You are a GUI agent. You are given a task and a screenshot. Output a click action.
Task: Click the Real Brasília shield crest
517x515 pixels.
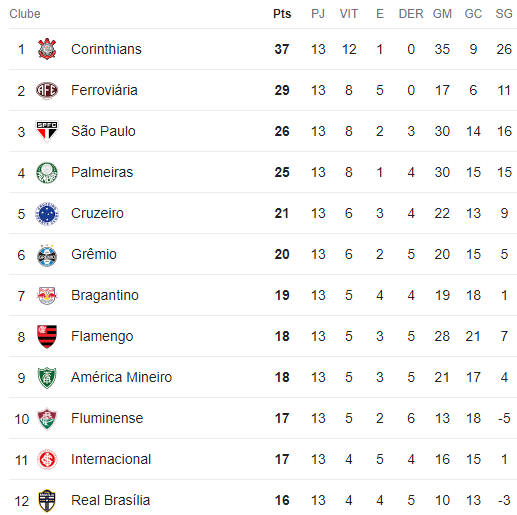pyautogui.click(x=47, y=501)
